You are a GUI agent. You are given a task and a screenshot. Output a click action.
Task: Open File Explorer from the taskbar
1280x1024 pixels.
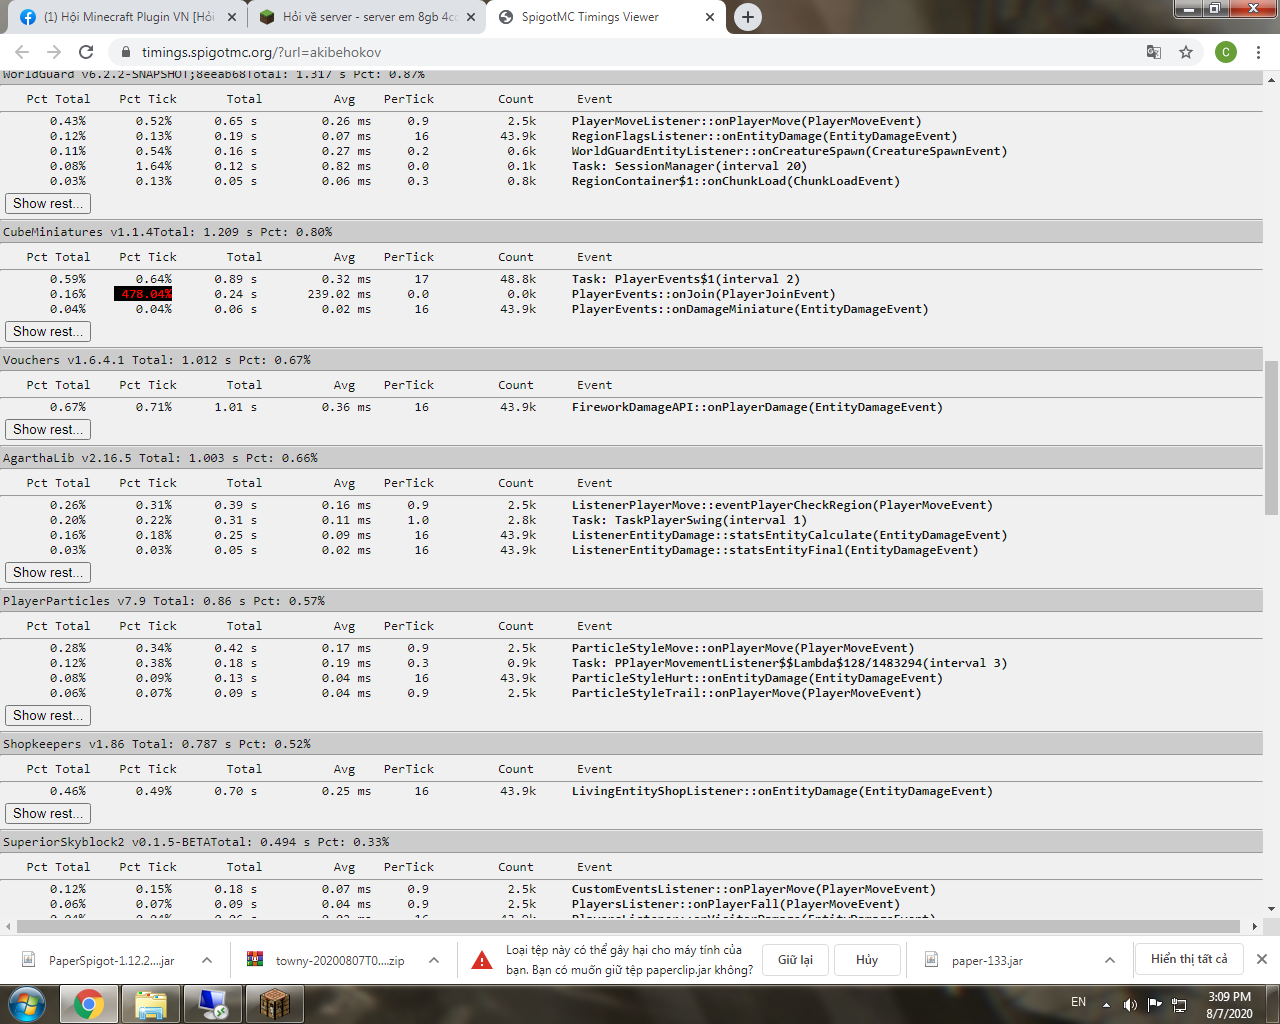point(151,1004)
